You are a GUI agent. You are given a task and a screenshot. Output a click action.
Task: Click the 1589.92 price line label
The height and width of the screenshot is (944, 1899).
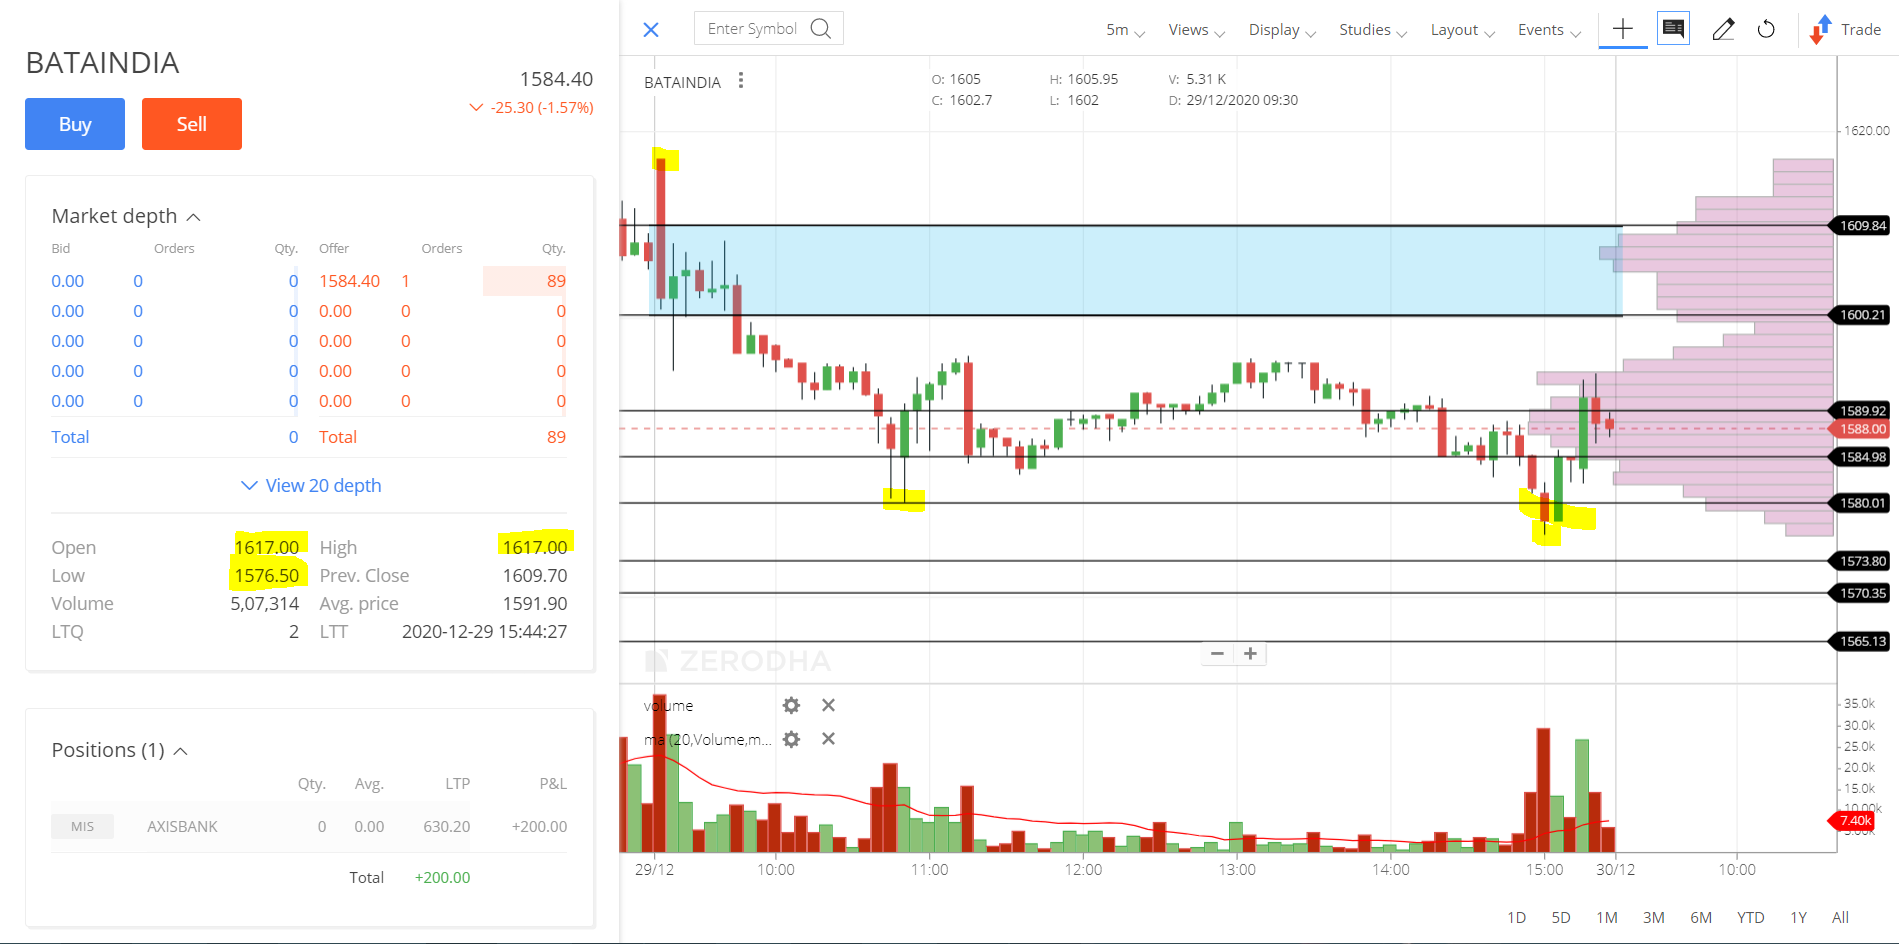click(1862, 411)
